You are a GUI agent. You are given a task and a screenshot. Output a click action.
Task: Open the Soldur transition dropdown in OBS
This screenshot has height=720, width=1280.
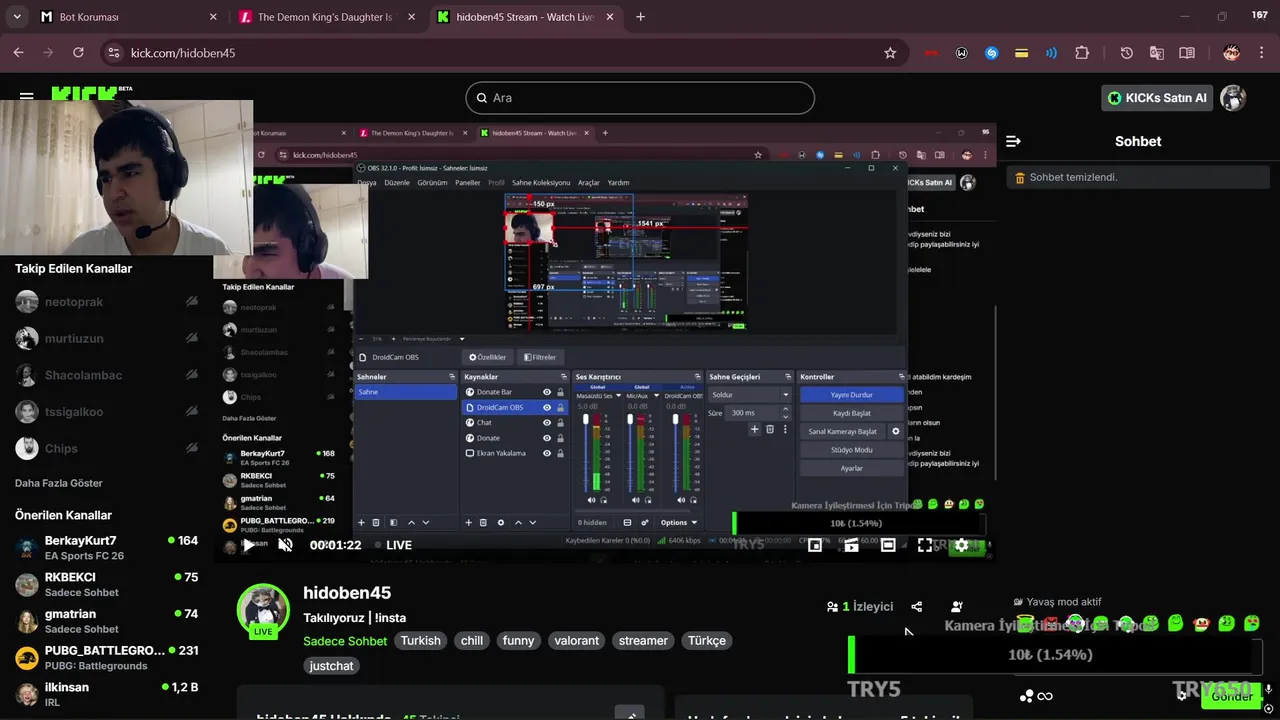[750, 395]
